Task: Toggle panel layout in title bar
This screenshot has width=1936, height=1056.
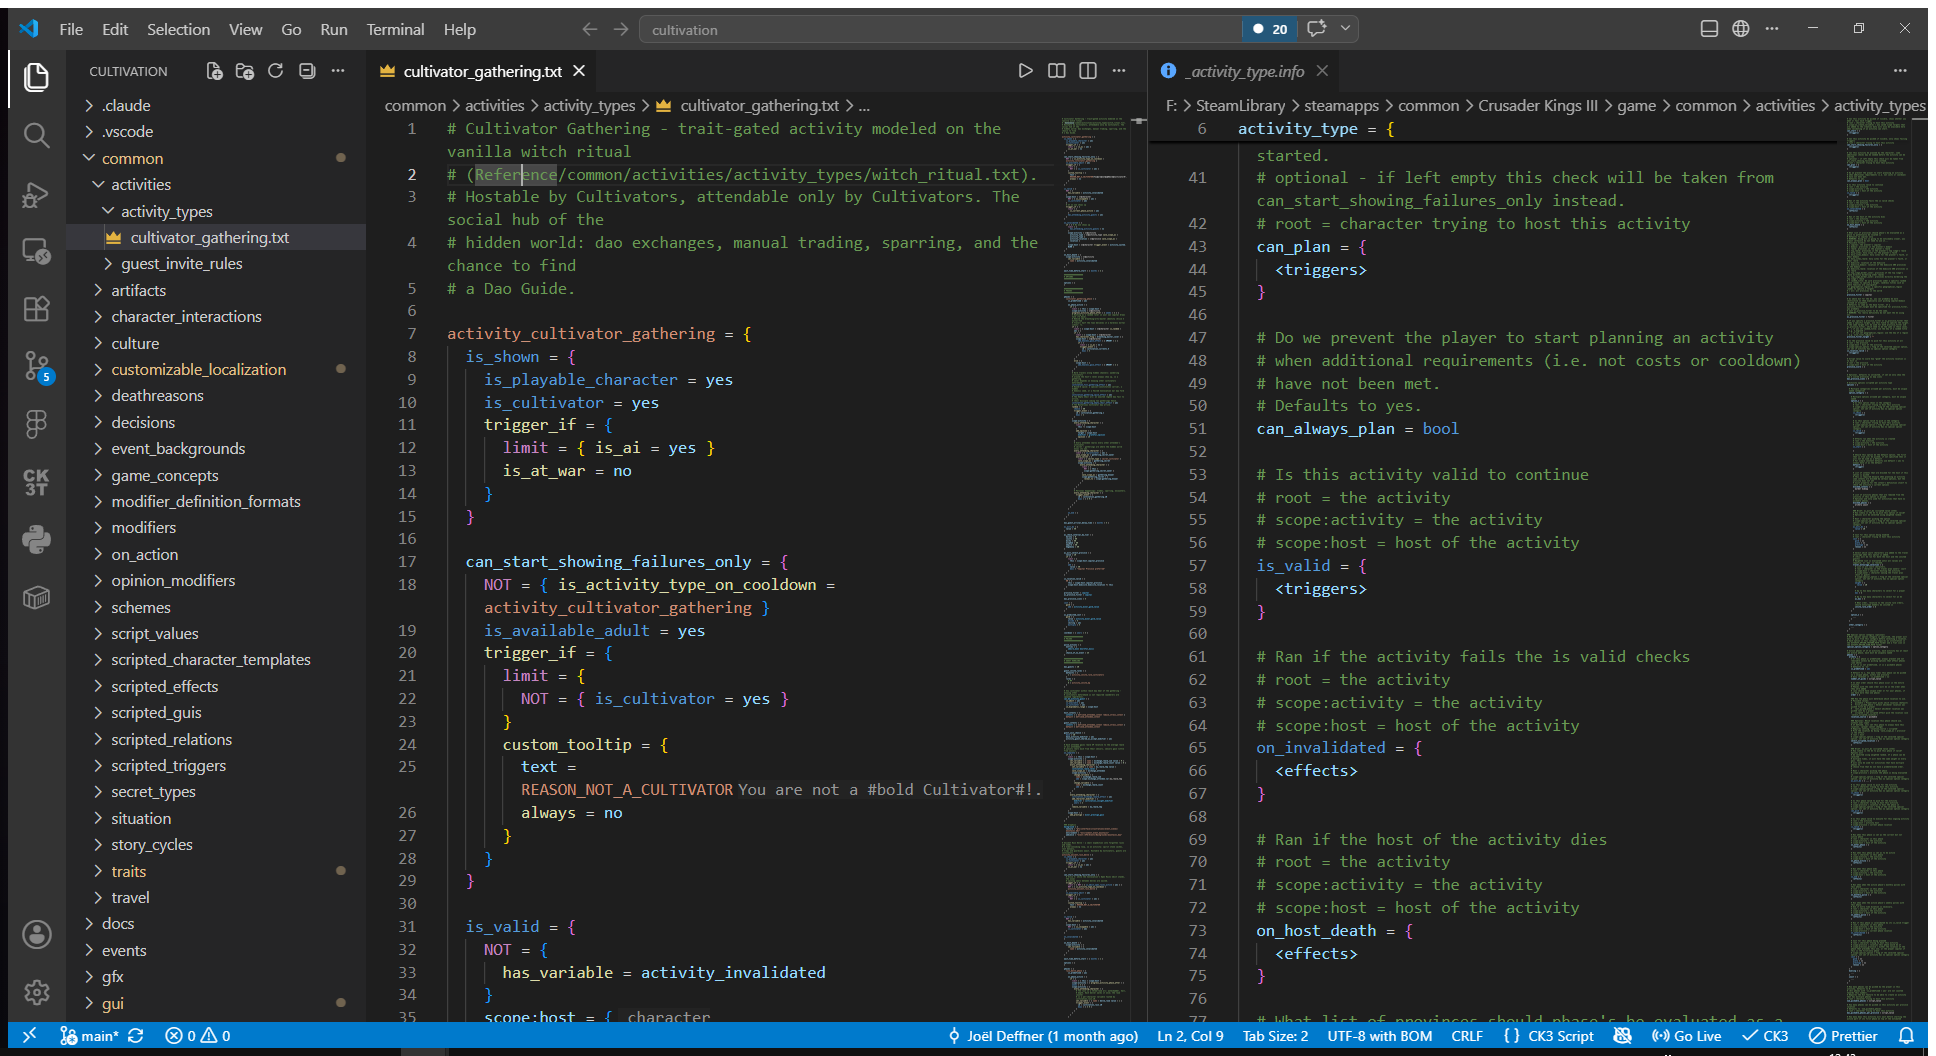Action: click(x=1709, y=29)
